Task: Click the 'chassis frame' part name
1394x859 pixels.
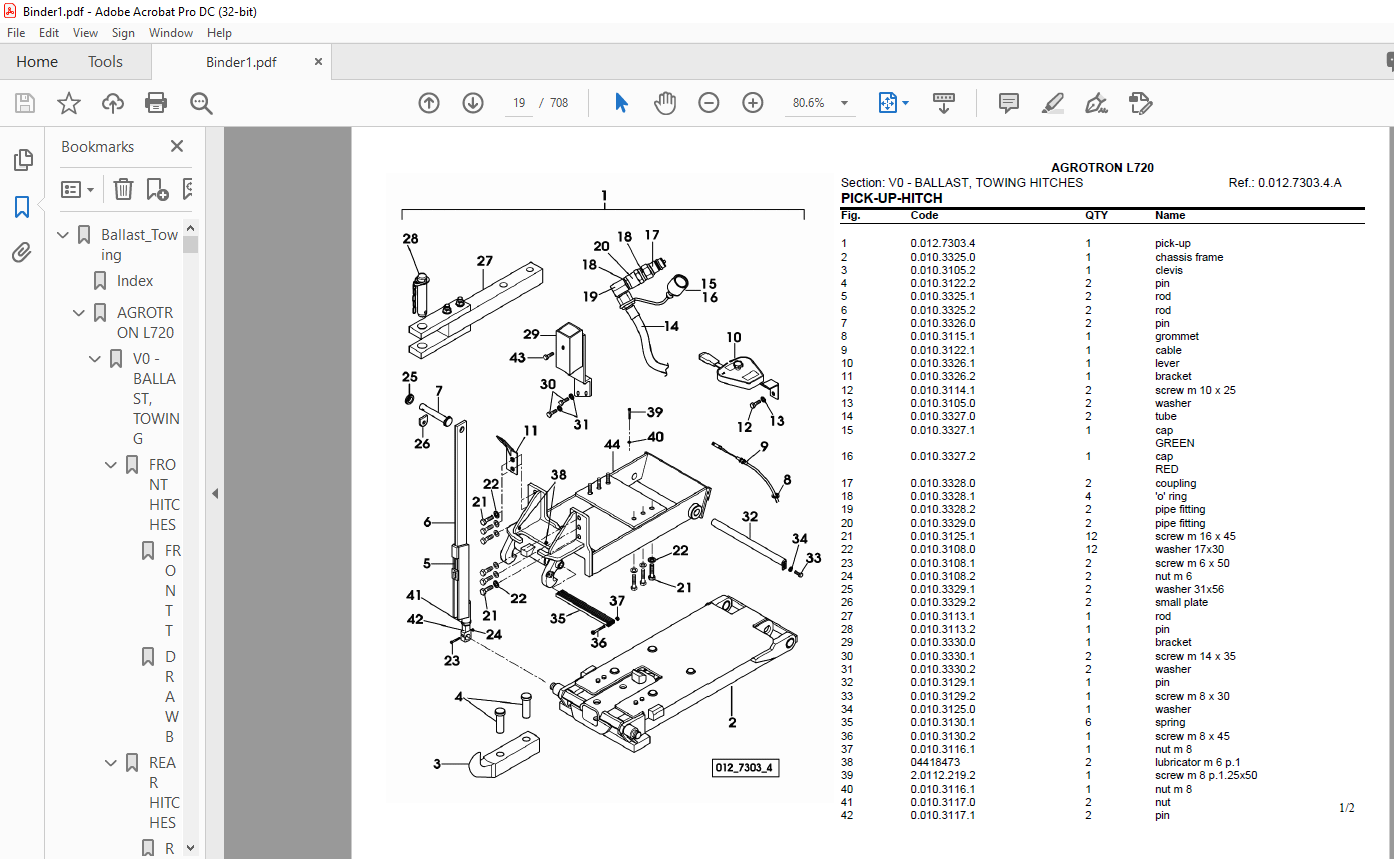Action: point(1189,257)
